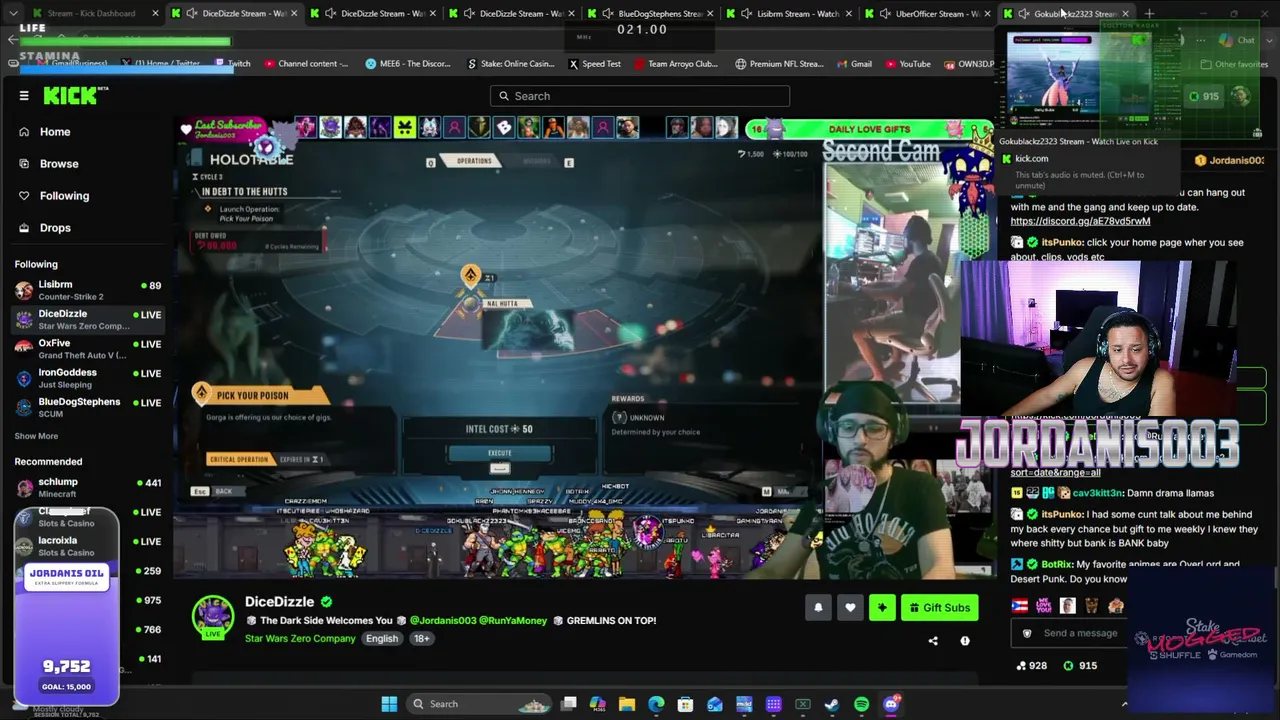Click the green subscribe star button
This screenshot has height=720, width=1280.
882,607
